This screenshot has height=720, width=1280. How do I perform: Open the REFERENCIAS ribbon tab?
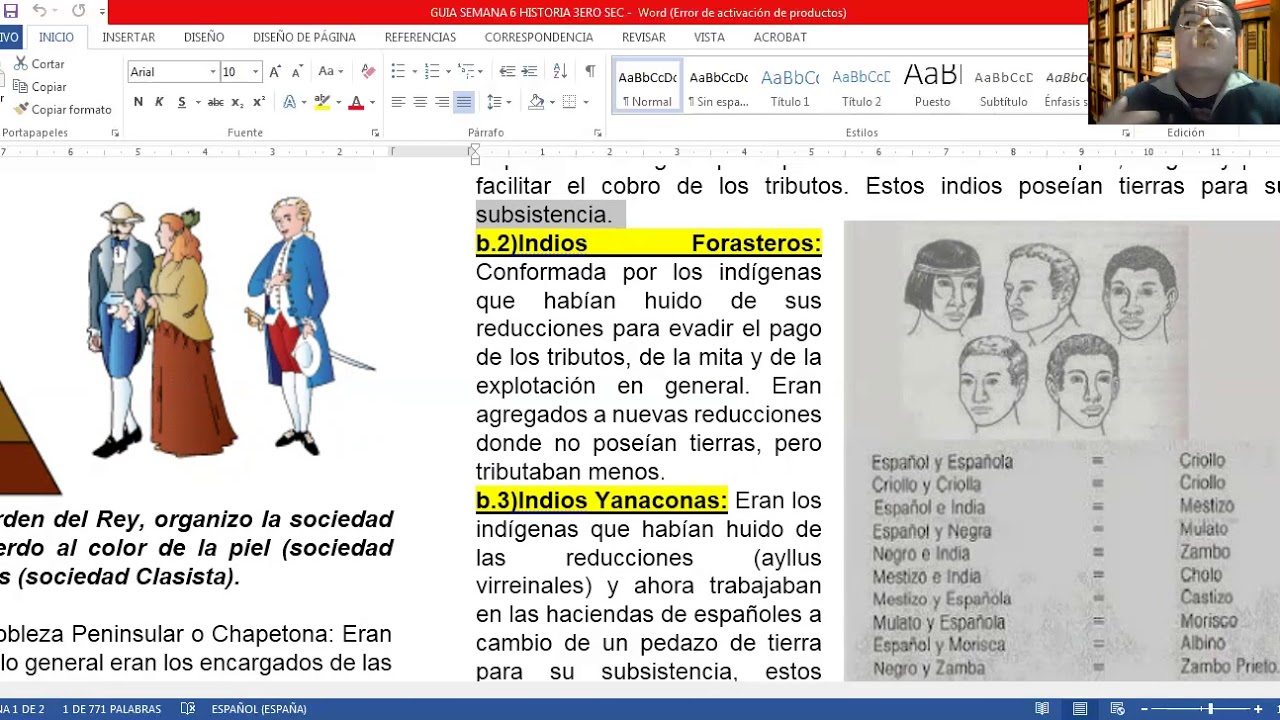420,37
